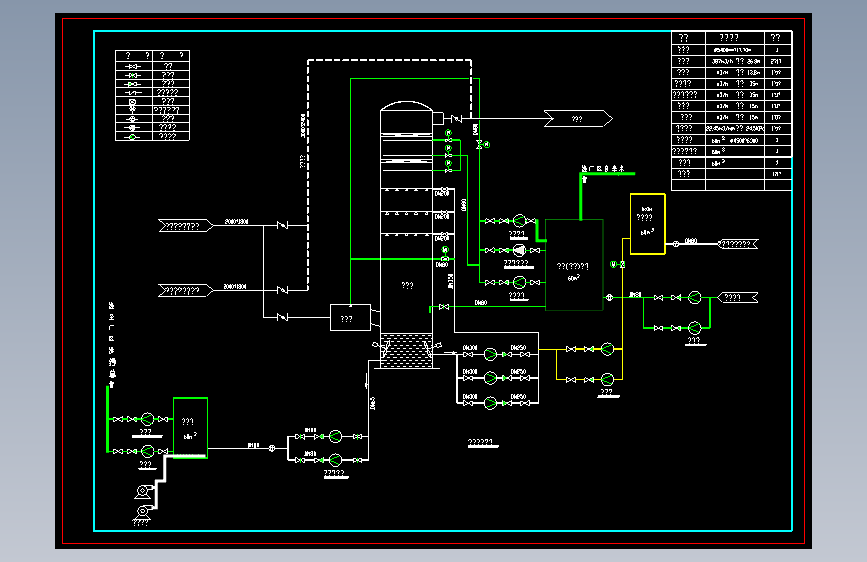Select the lower pump on the right green branch
The height and width of the screenshot is (562, 867).
point(694,328)
